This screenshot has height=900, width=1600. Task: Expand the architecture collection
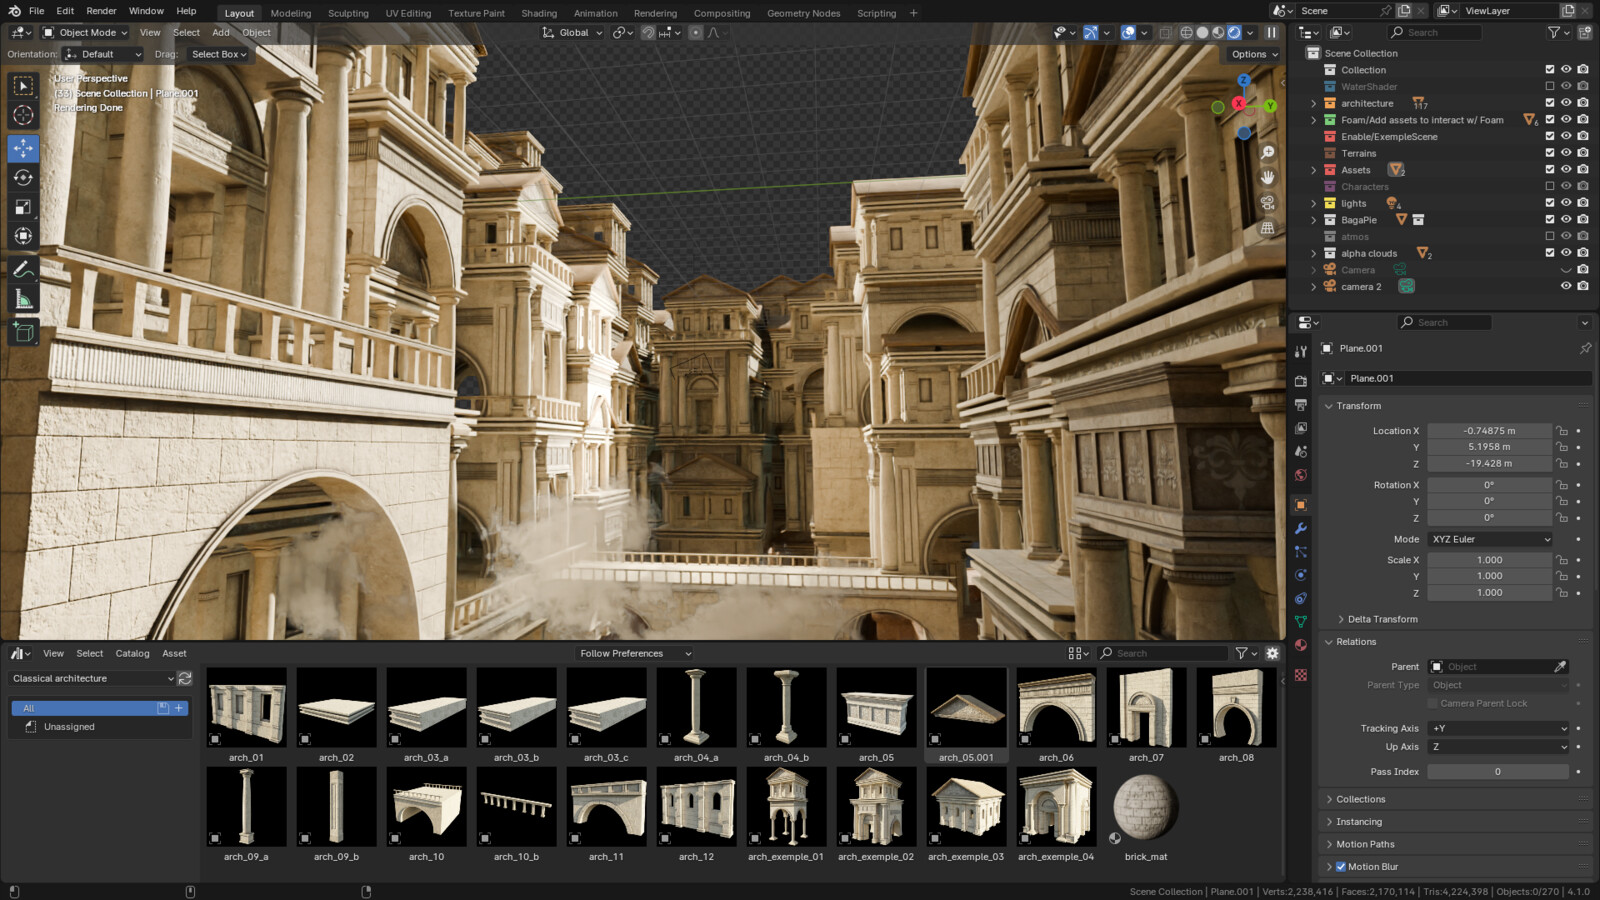click(x=1314, y=103)
